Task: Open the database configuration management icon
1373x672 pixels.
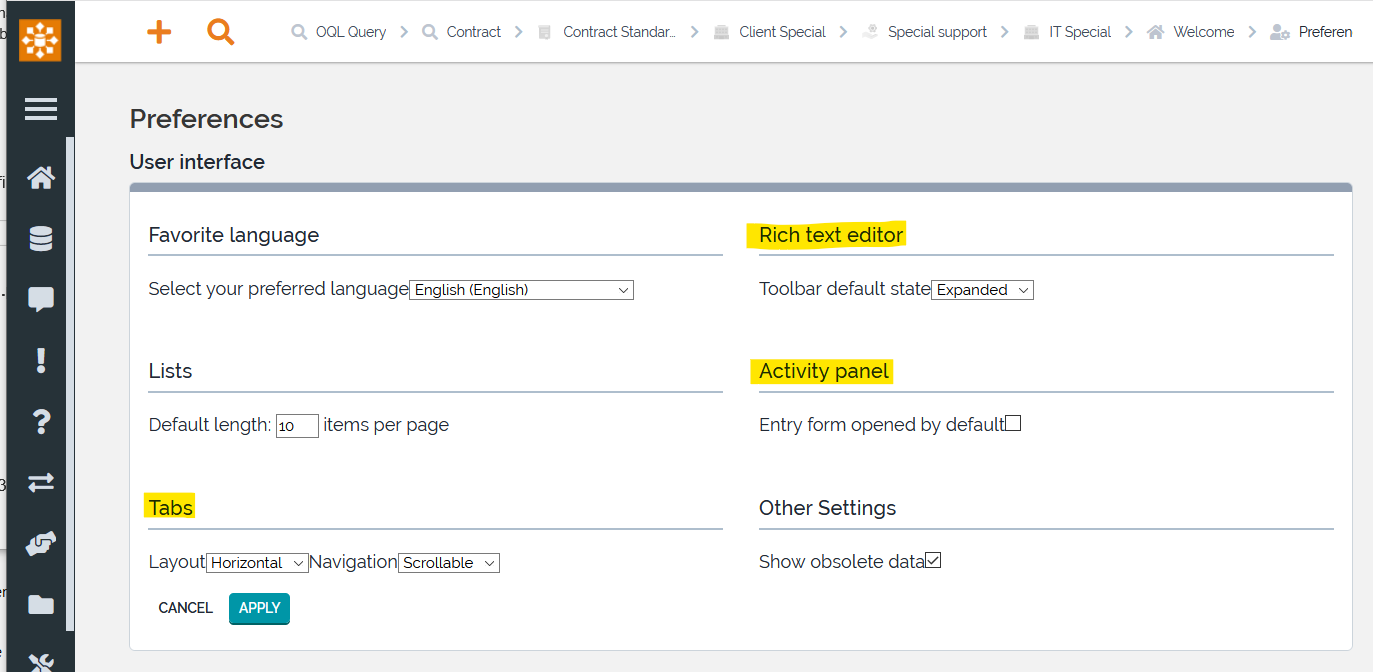Action: pos(40,239)
